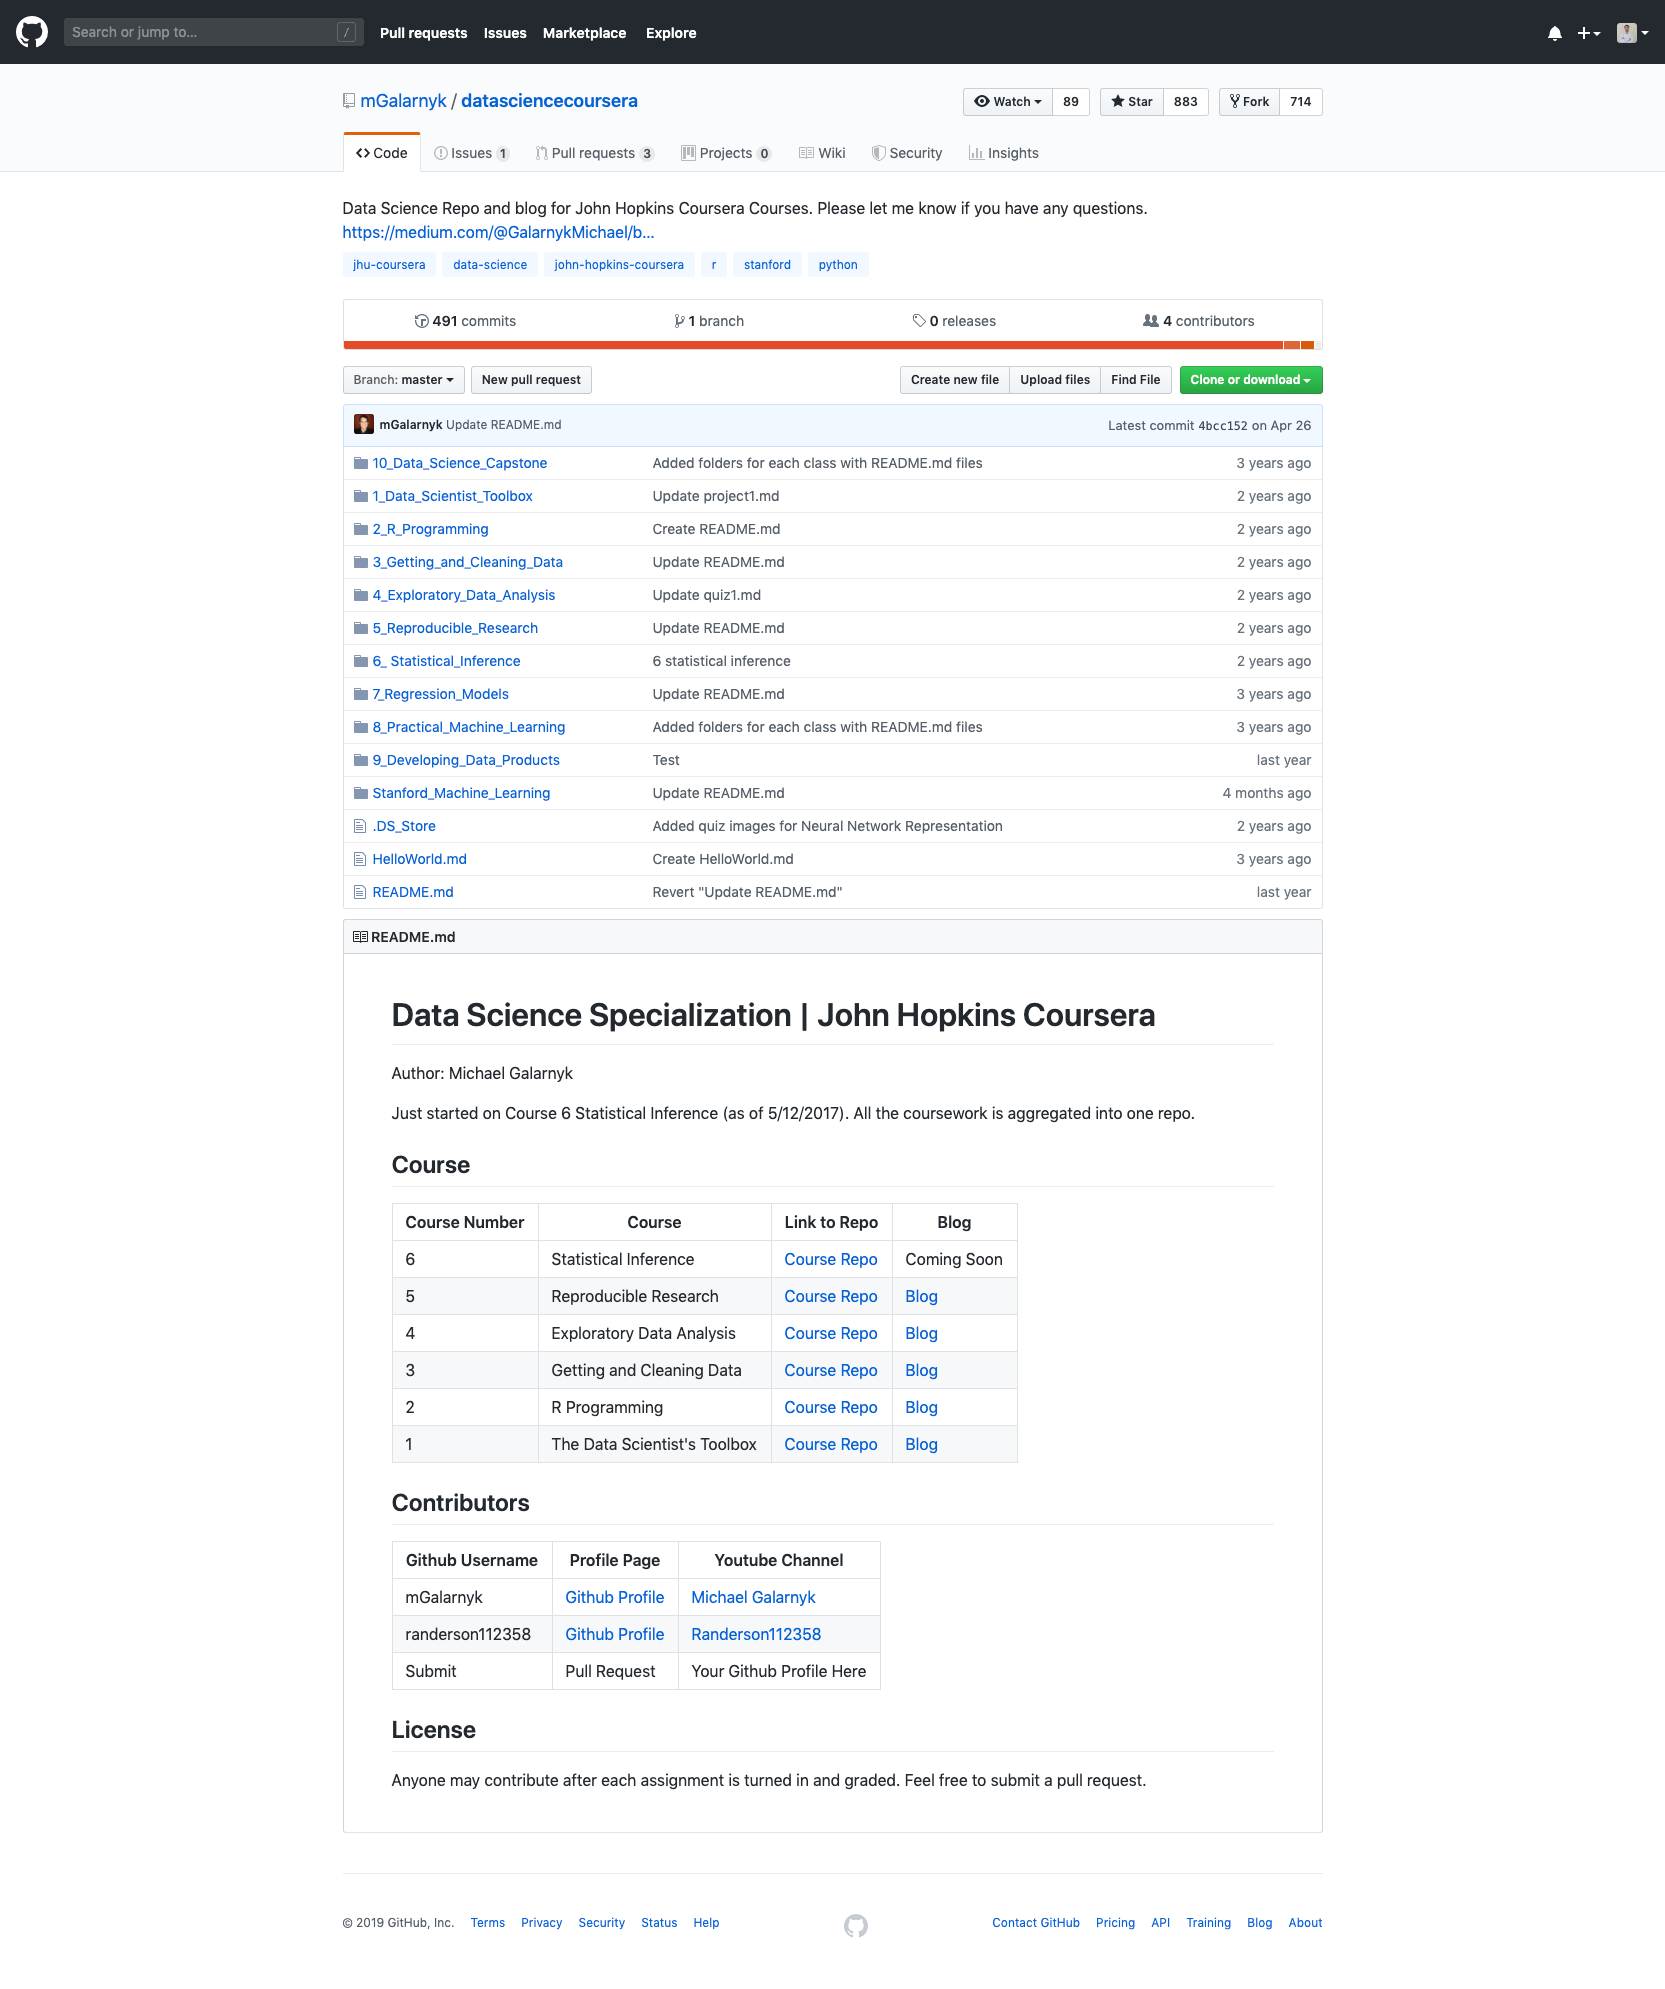The image size is (1665, 1989).
Task: Click Create new file button
Action: point(955,380)
